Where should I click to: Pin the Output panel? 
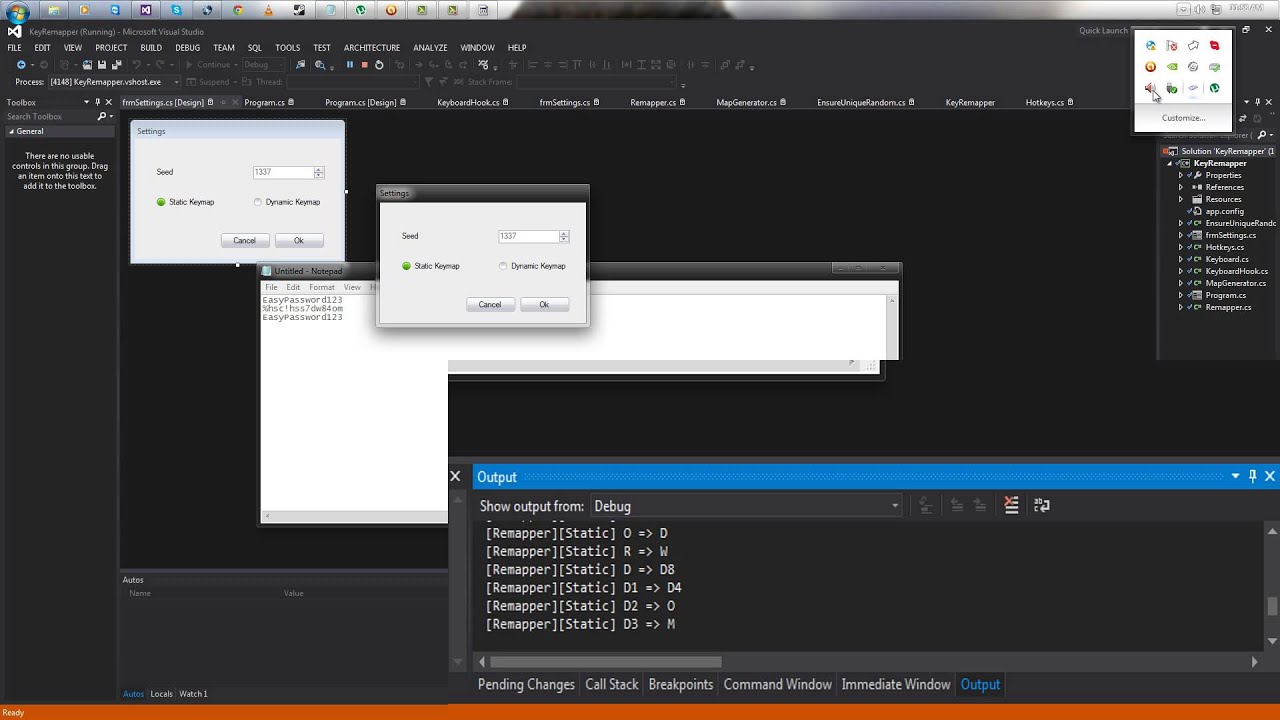point(1252,476)
